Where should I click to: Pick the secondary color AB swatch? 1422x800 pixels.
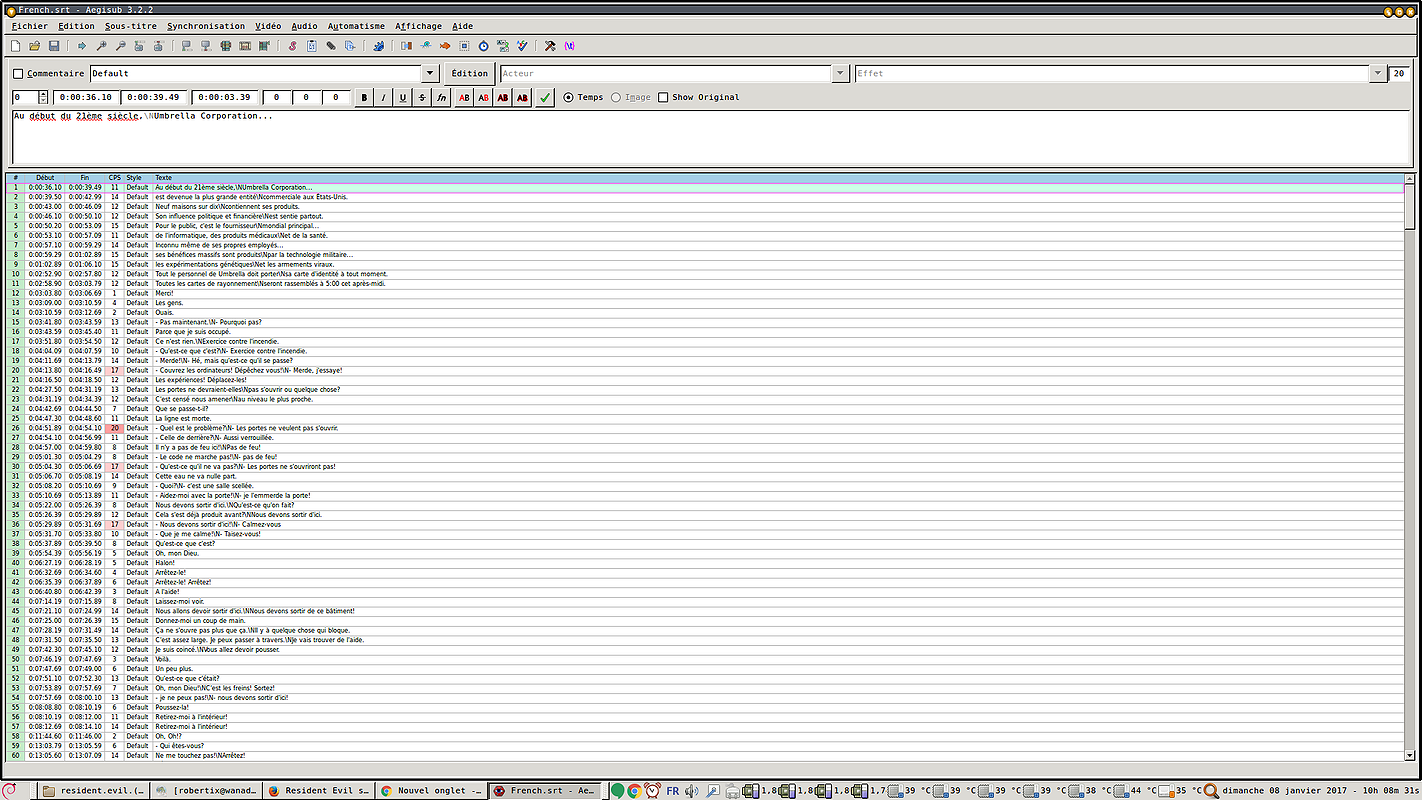coord(483,97)
